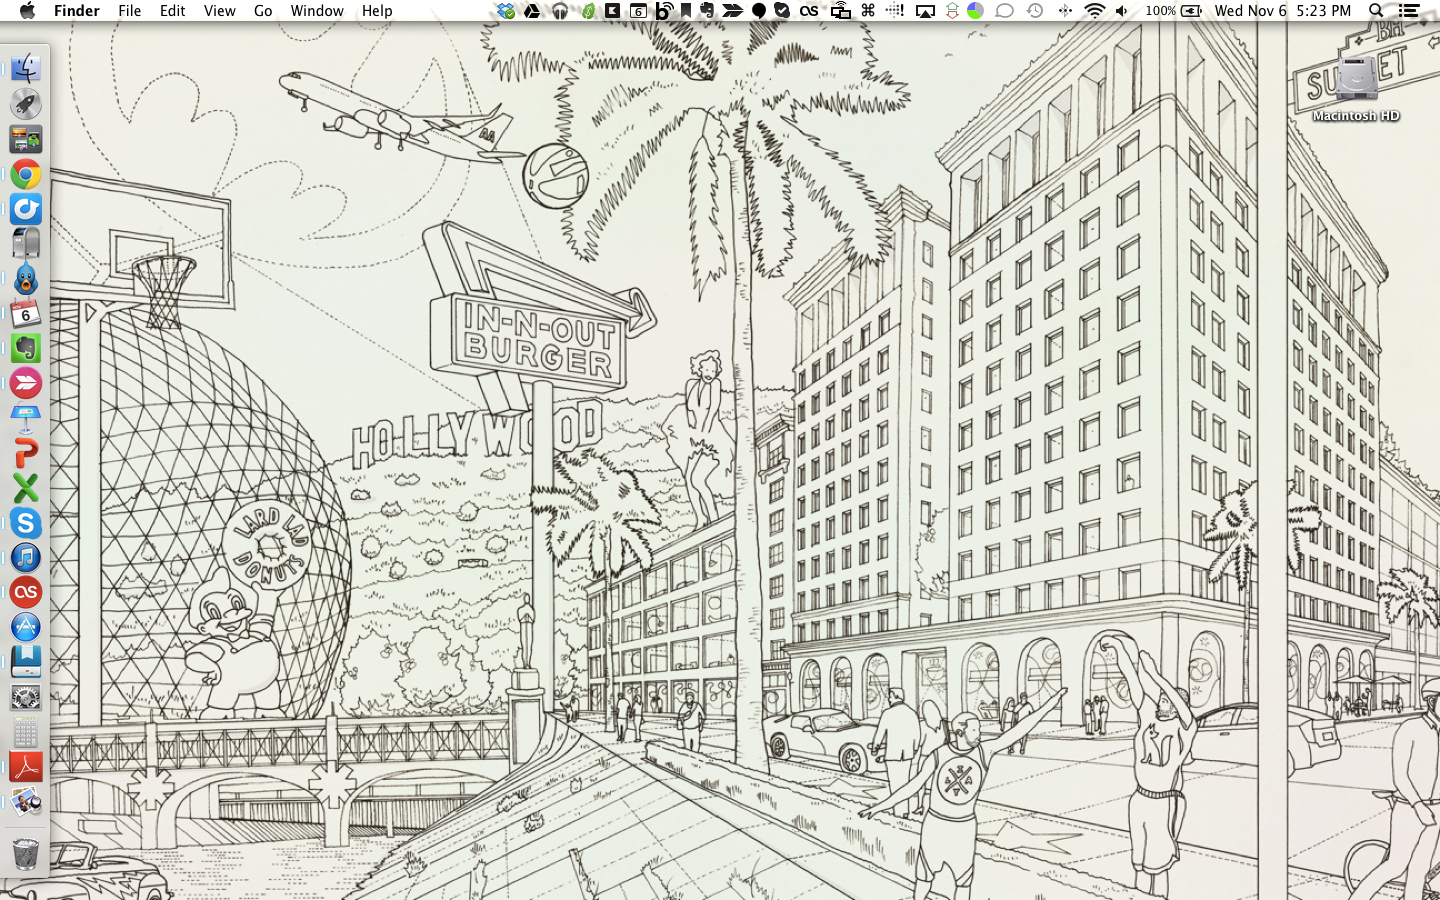
Task: Open the Apple menu
Action: [27, 11]
